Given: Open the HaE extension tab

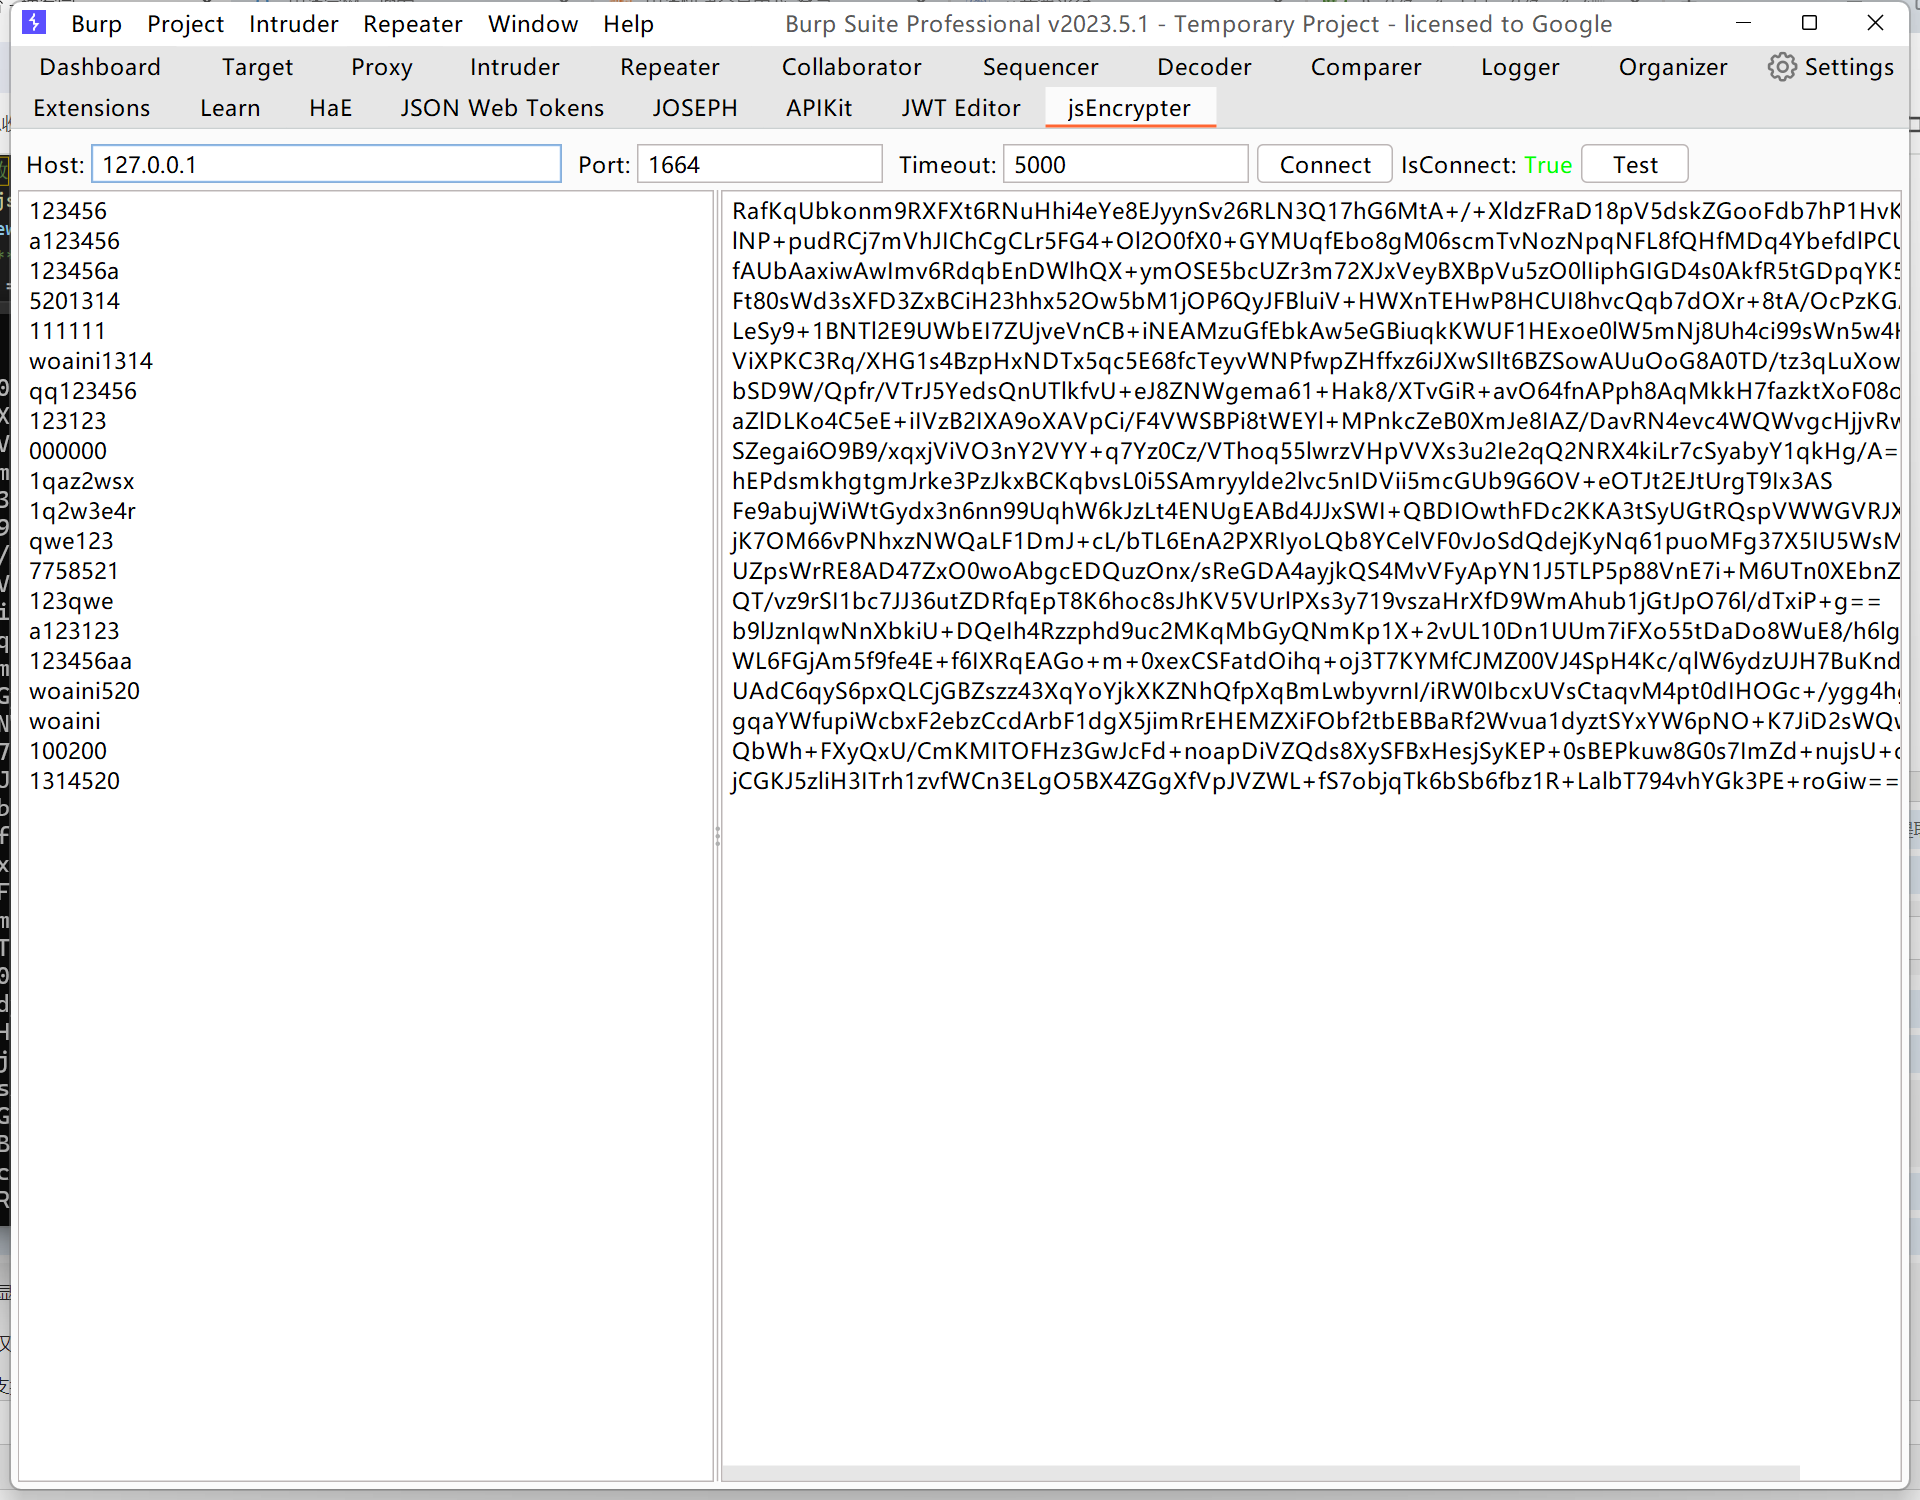Looking at the screenshot, I should click(330, 108).
